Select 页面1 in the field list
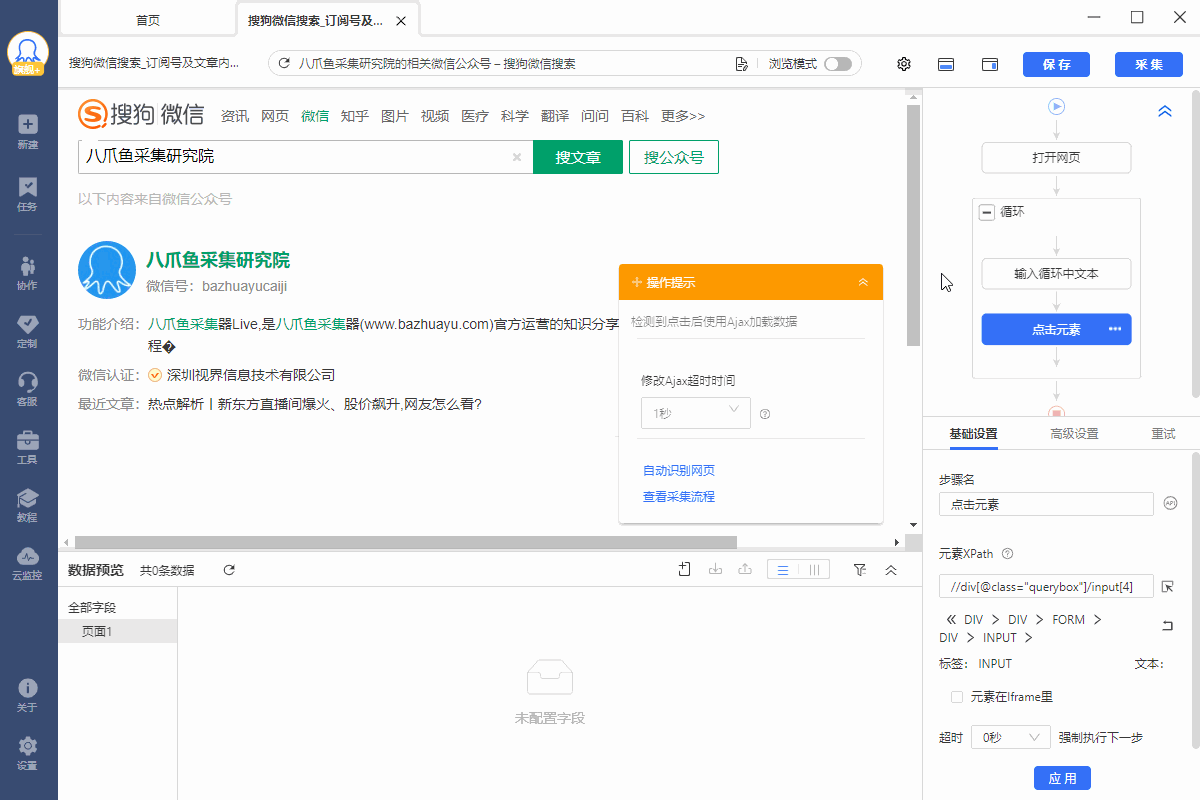Screen dimensions: 1200x800 118,631
